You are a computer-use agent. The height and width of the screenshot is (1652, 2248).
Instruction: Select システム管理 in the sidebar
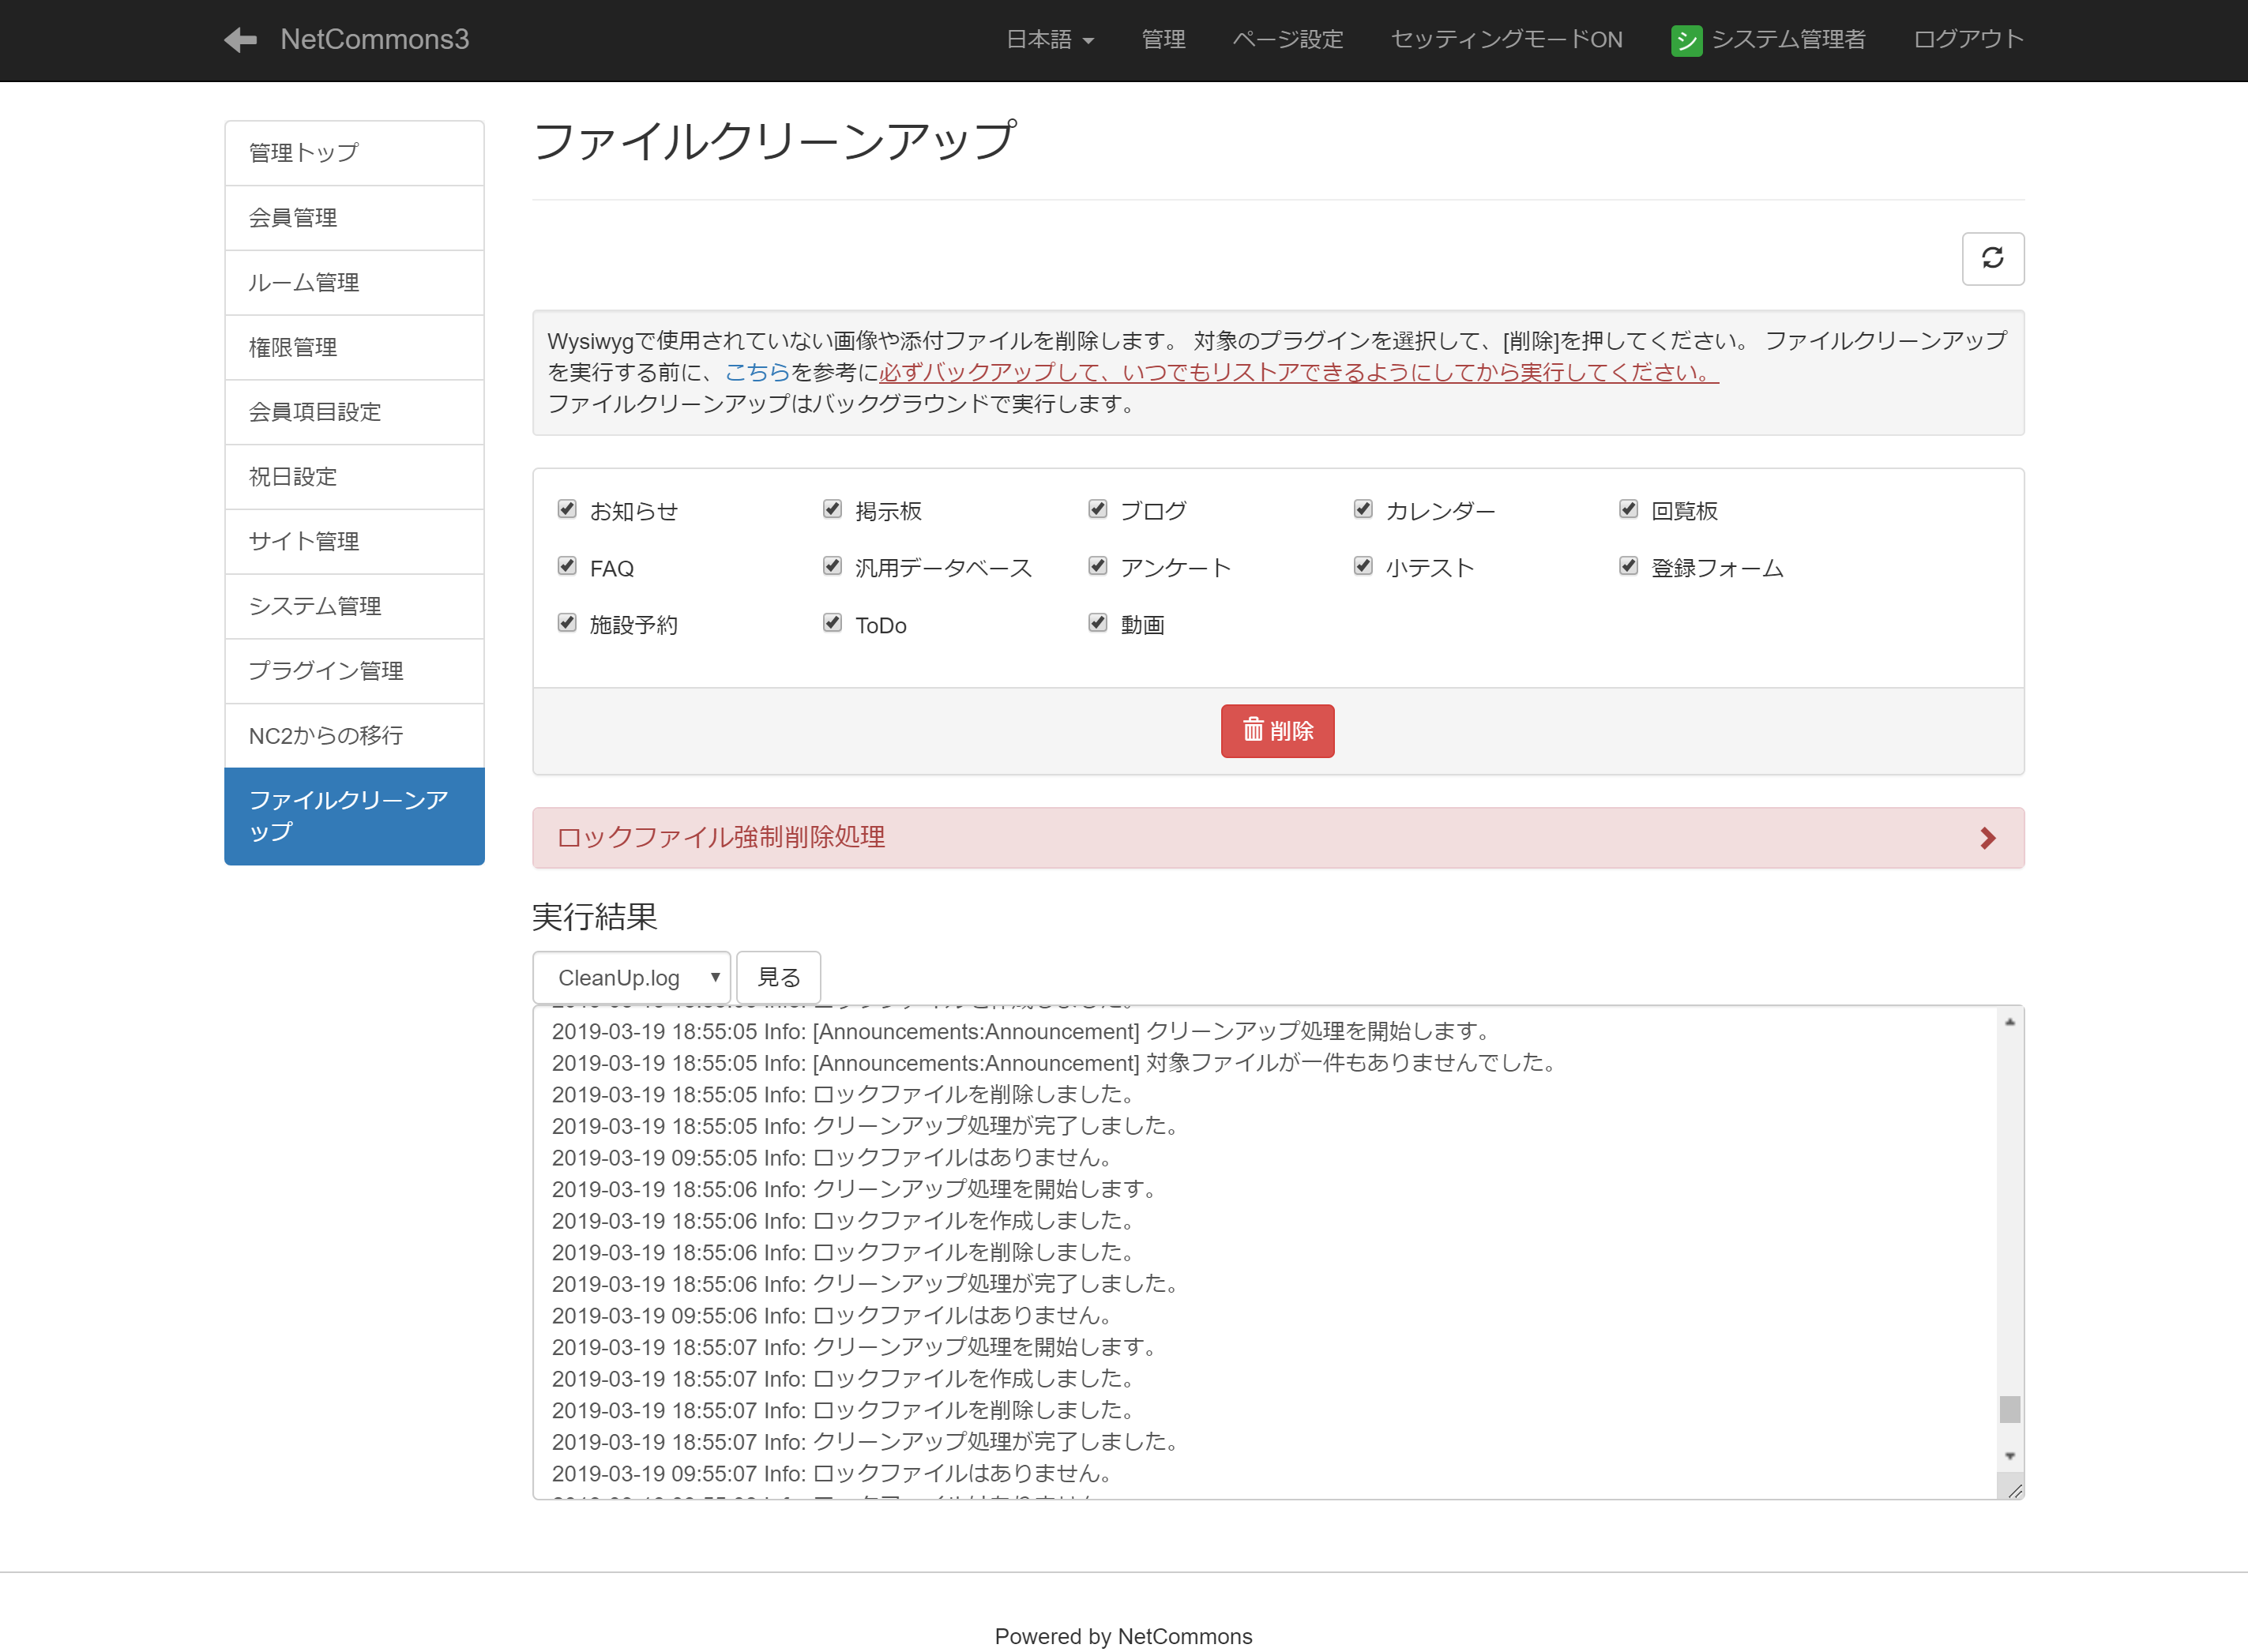point(354,606)
